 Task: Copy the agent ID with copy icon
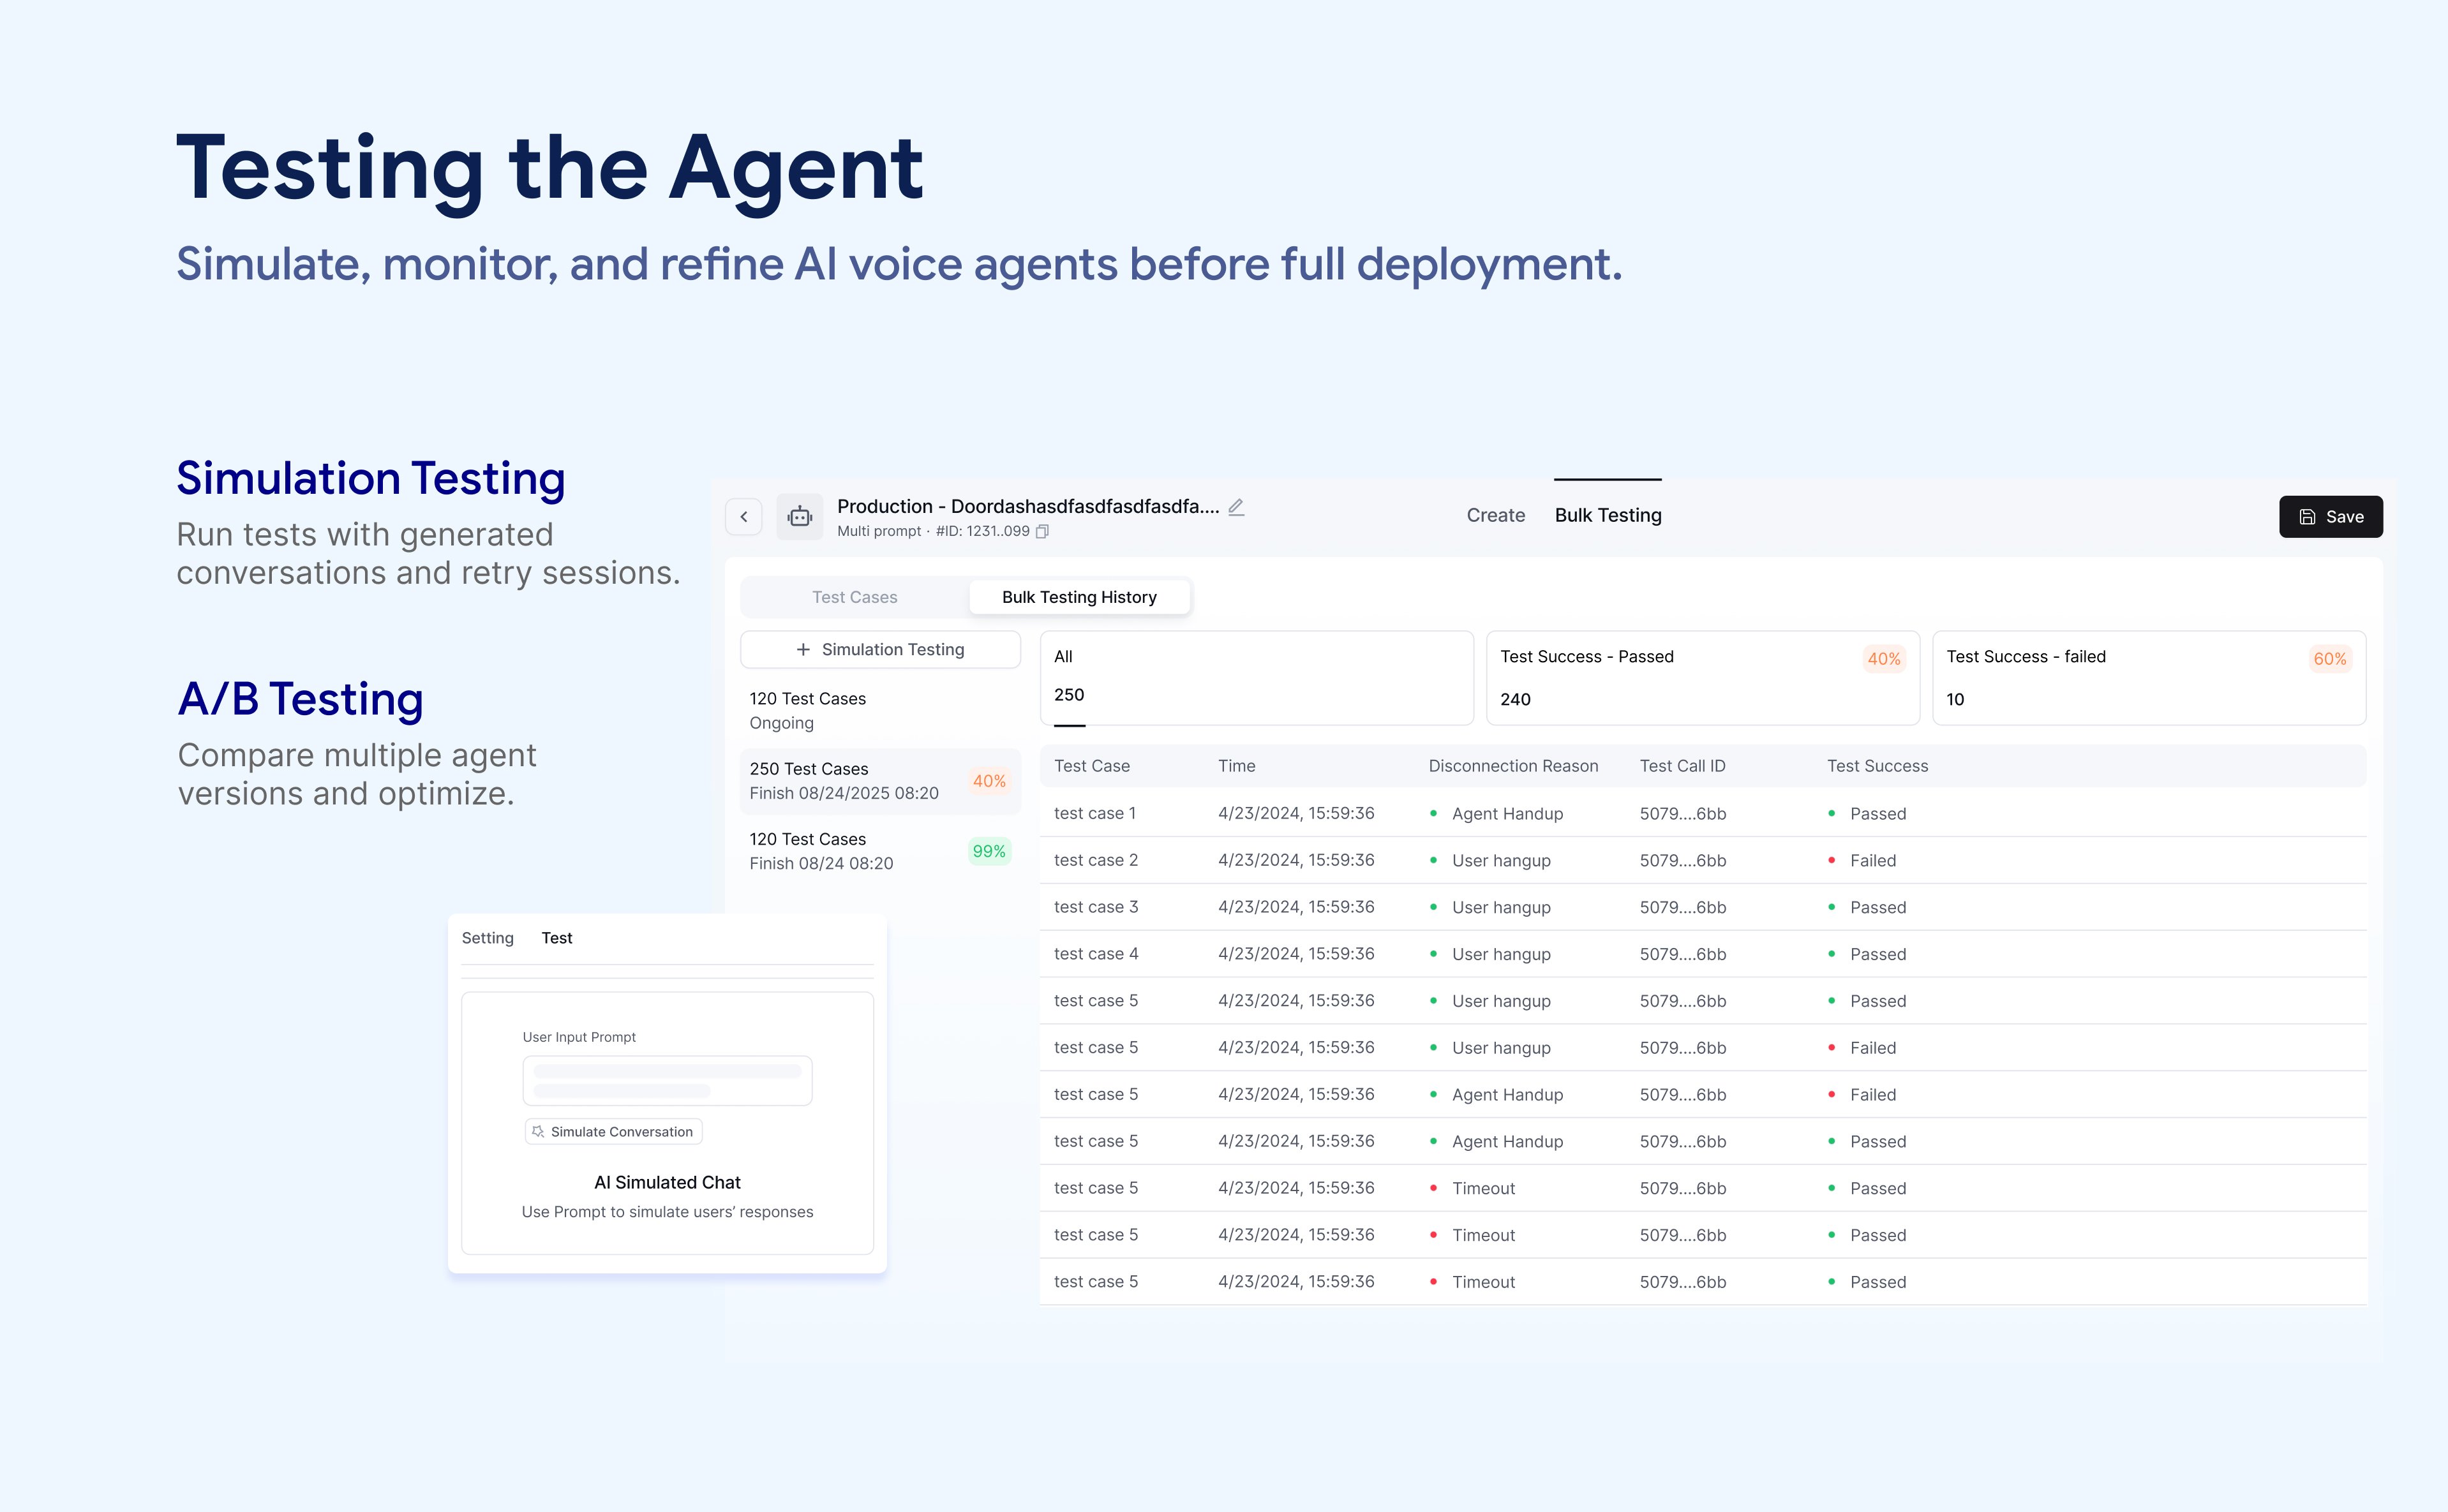(x=1042, y=531)
